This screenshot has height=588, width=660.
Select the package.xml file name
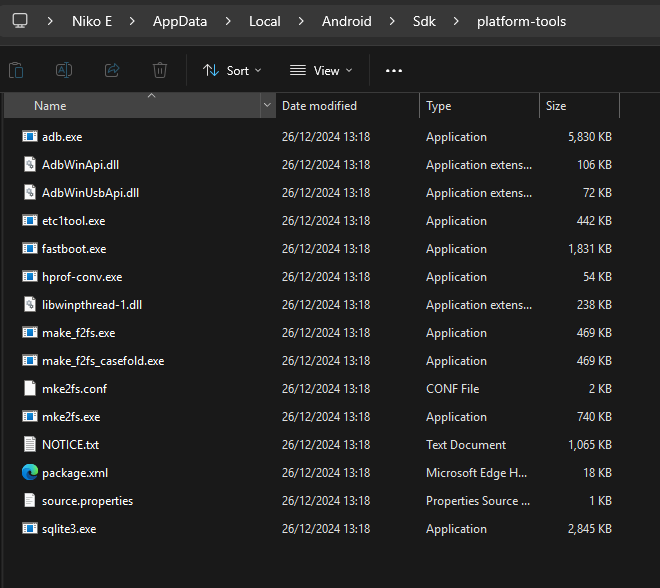coord(75,473)
